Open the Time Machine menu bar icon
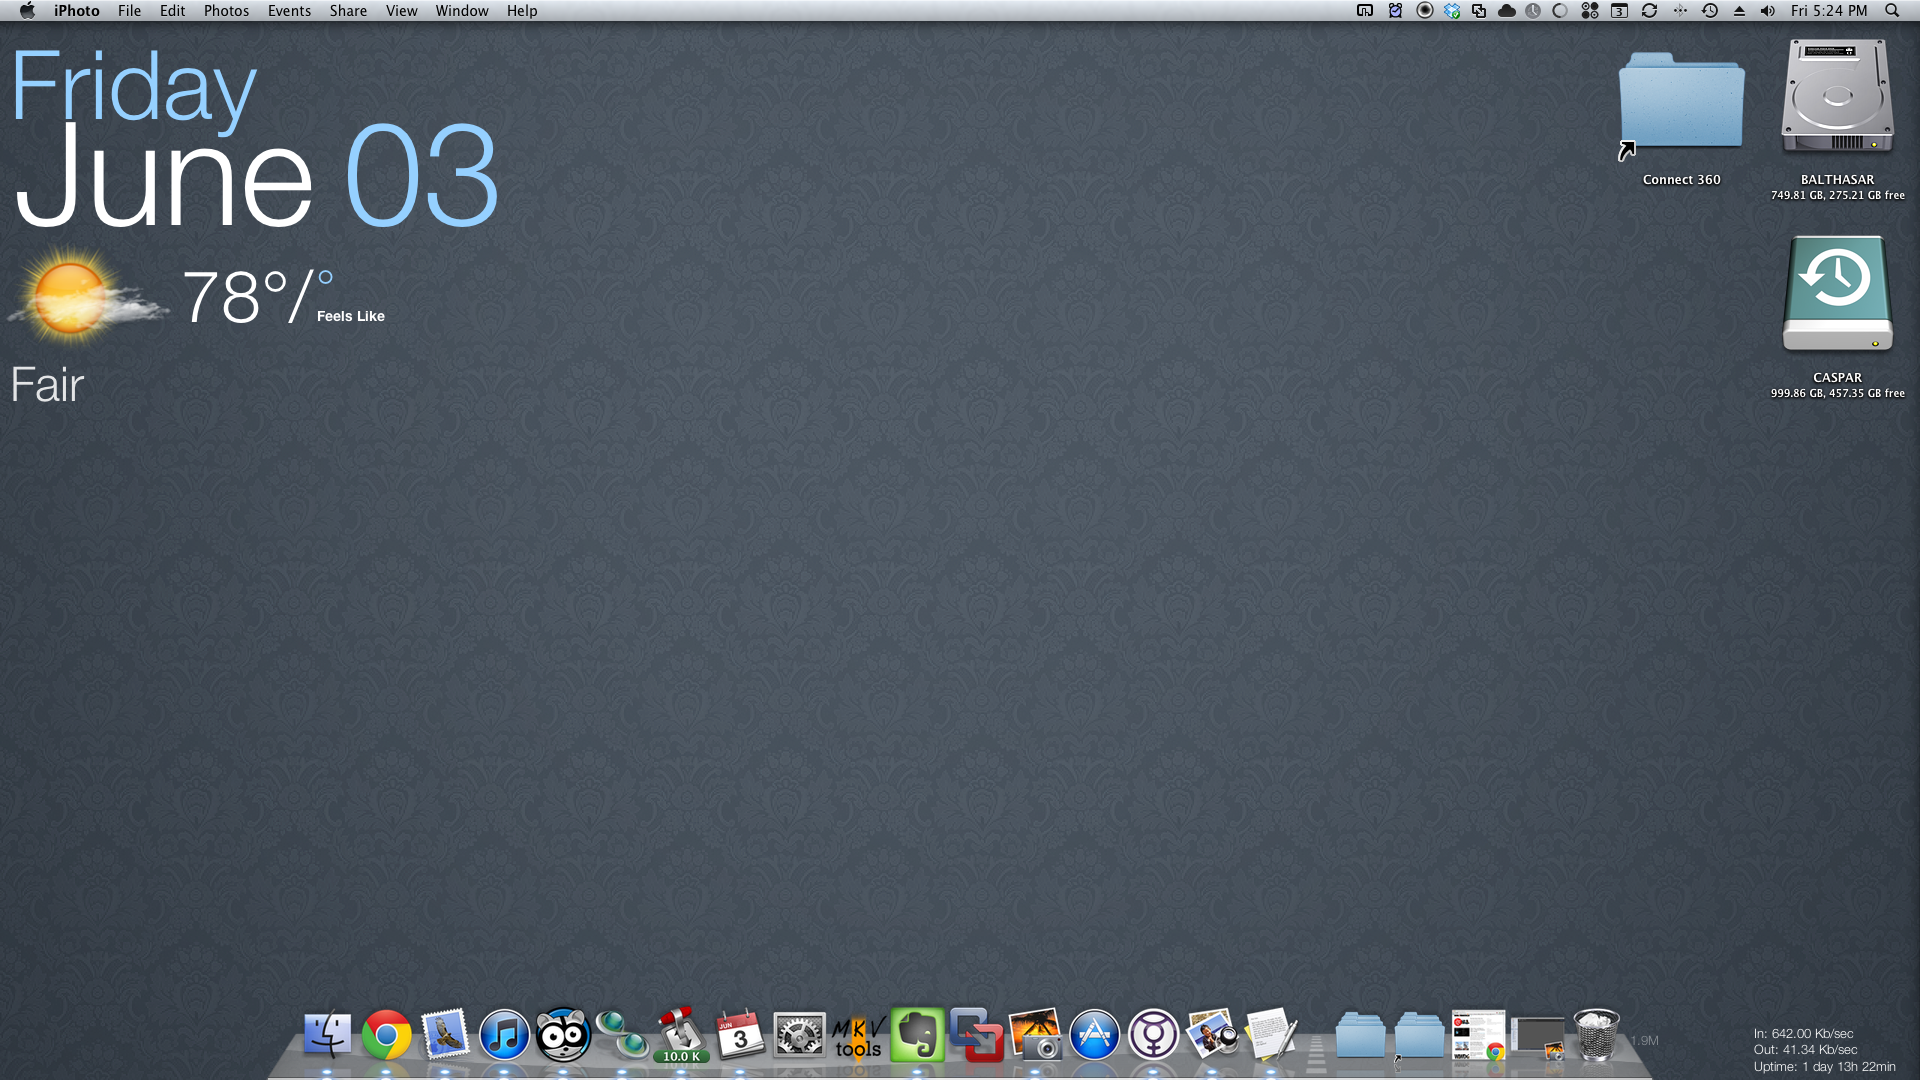 coord(1710,11)
